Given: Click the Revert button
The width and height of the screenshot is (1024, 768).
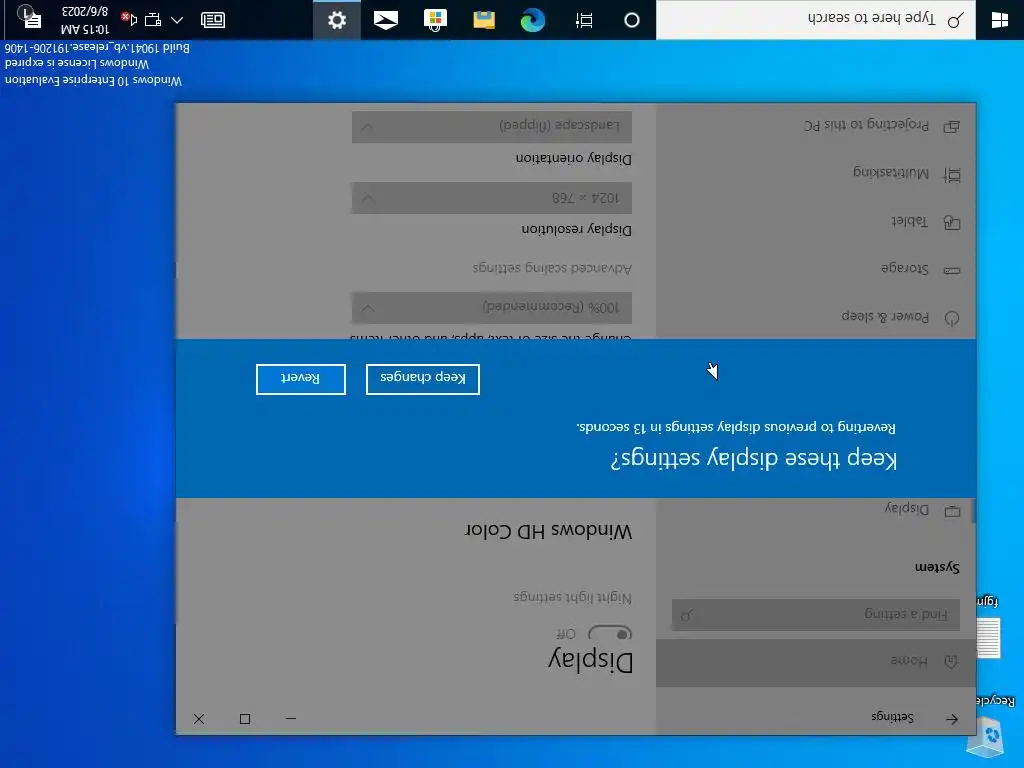Looking at the screenshot, I should click(x=300, y=379).
